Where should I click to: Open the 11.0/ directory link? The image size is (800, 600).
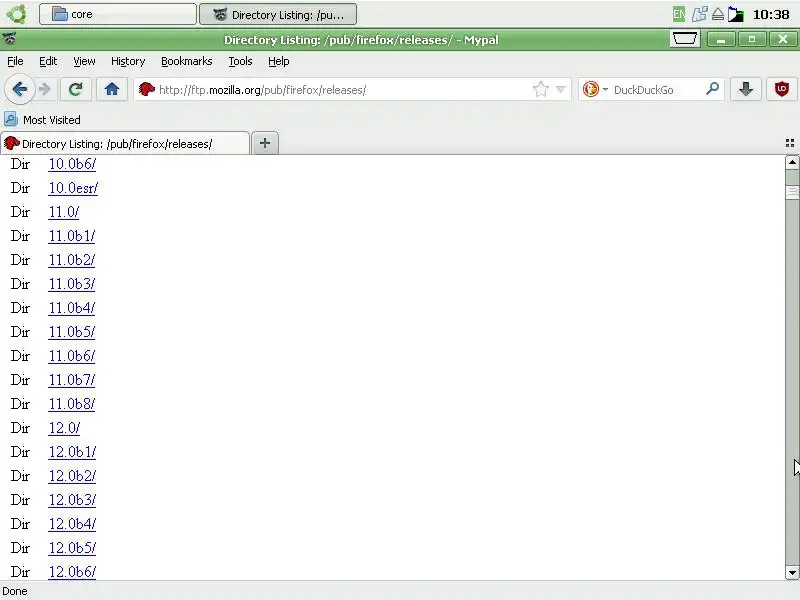64,212
